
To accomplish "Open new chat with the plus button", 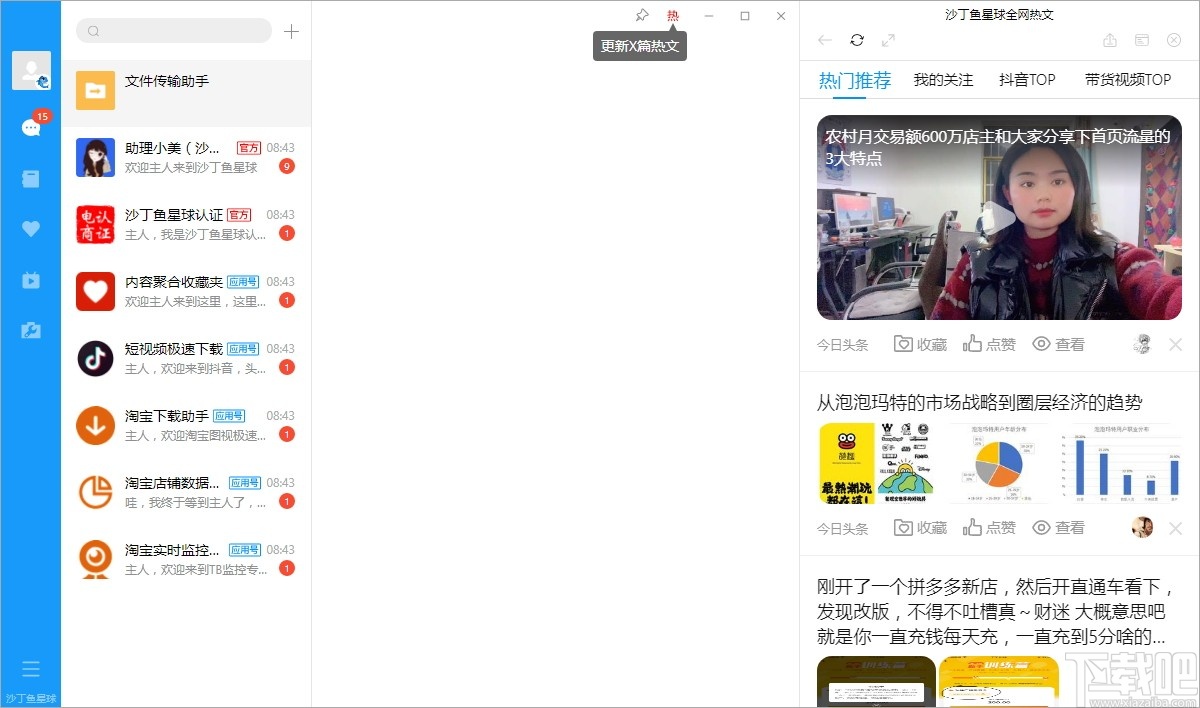I will pos(291,31).
